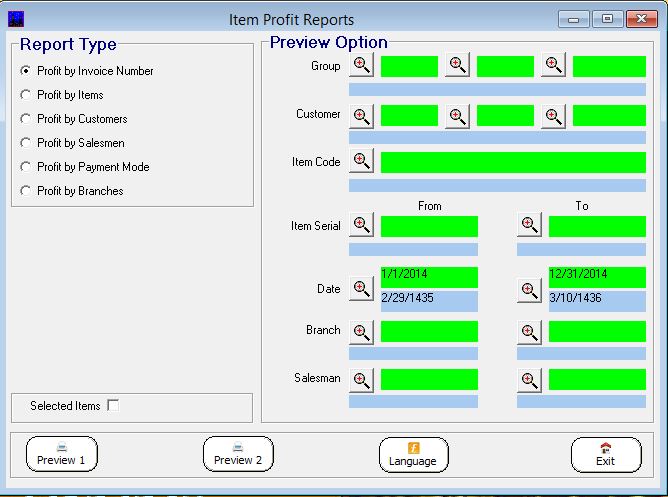Select Profit by Payment Mode option
Image resolution: width=668 pixels, height=497 pixels.
click(26, 167)
